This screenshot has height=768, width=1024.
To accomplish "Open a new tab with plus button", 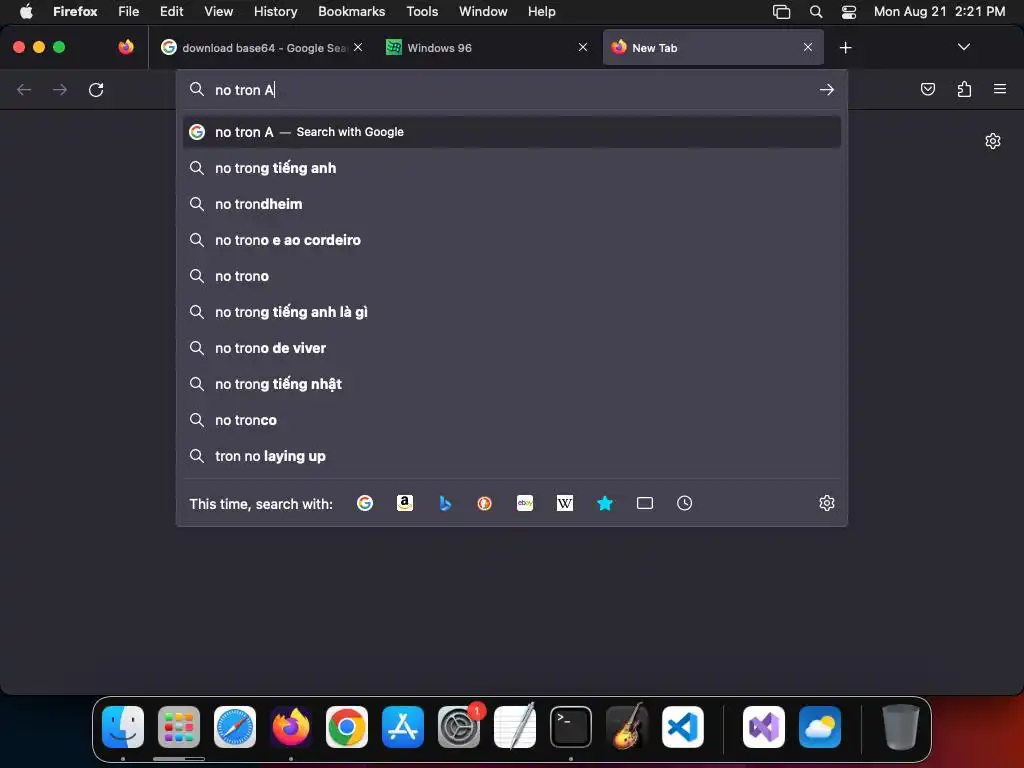I will pos(846,48).
